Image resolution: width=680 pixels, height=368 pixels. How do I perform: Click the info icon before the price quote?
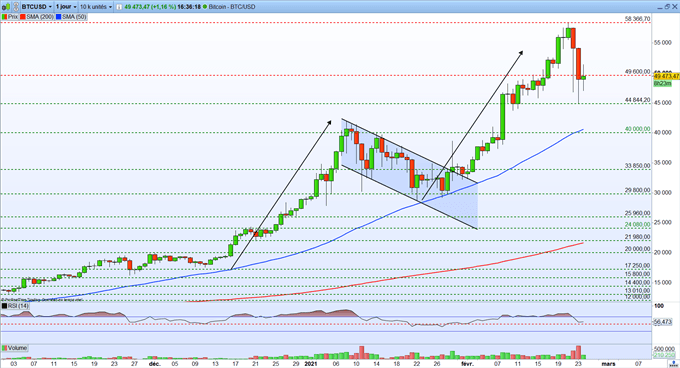[x=118, y=7]
